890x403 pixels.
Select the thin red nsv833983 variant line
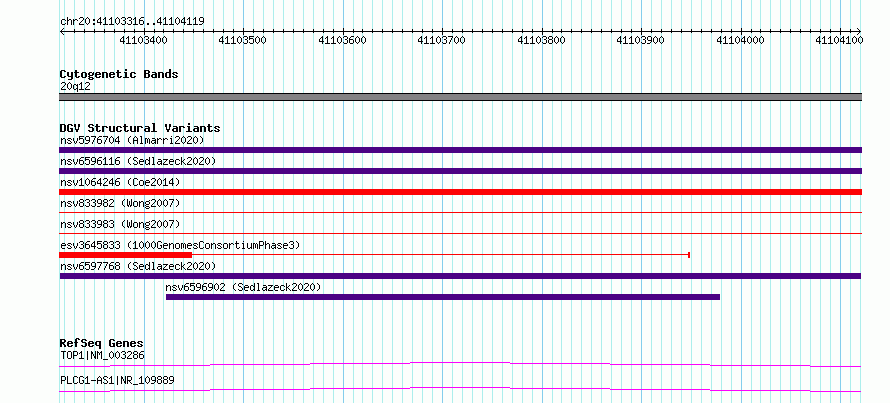pyautogui.click(x=460, y=233)
